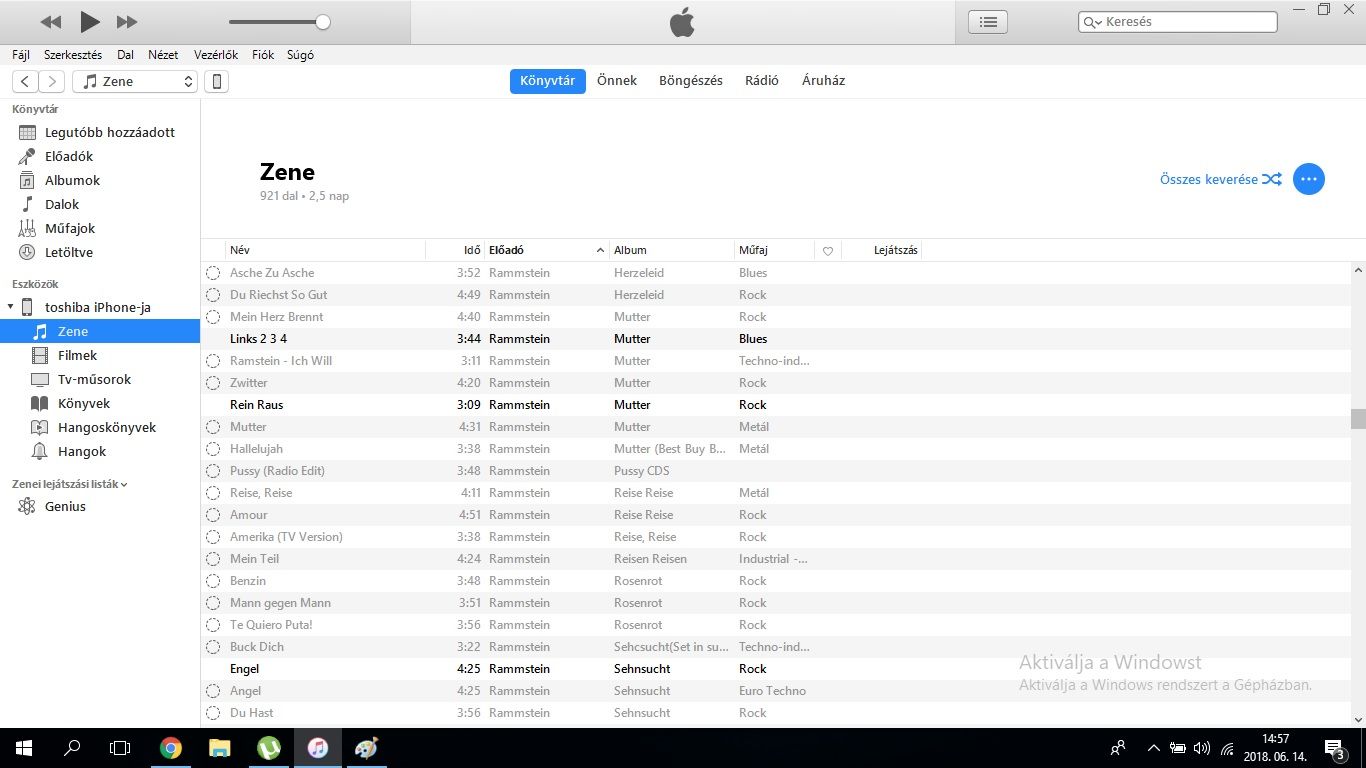Screen dimensions: 1366x768
Task: Click the Keresés search field
Action: tap(1177, 22)
